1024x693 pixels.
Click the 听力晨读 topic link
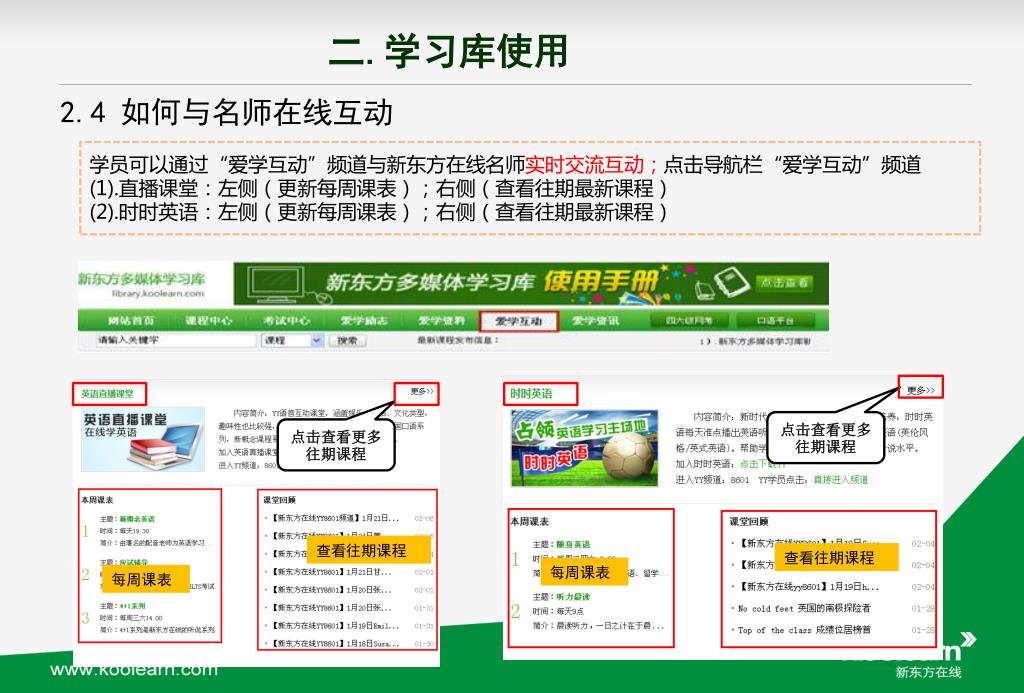click(573, 596)
